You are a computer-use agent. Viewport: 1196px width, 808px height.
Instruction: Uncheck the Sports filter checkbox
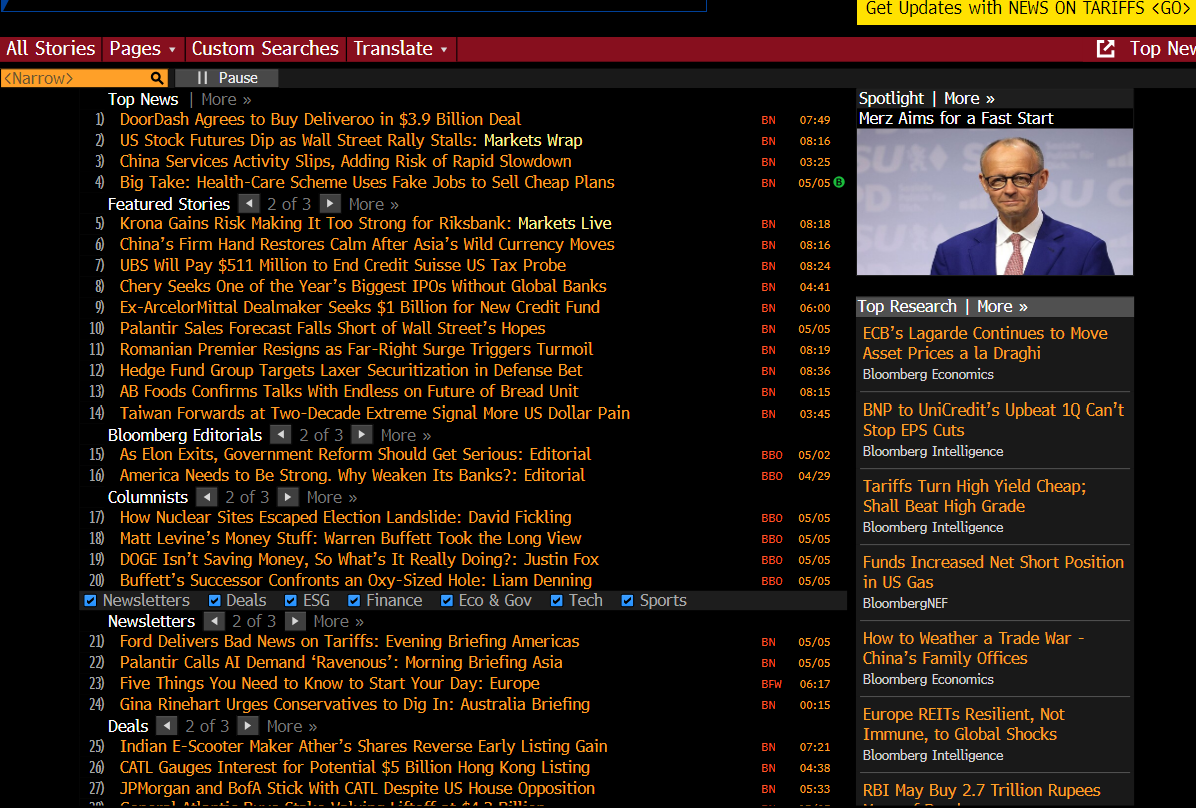coord(627,600)
